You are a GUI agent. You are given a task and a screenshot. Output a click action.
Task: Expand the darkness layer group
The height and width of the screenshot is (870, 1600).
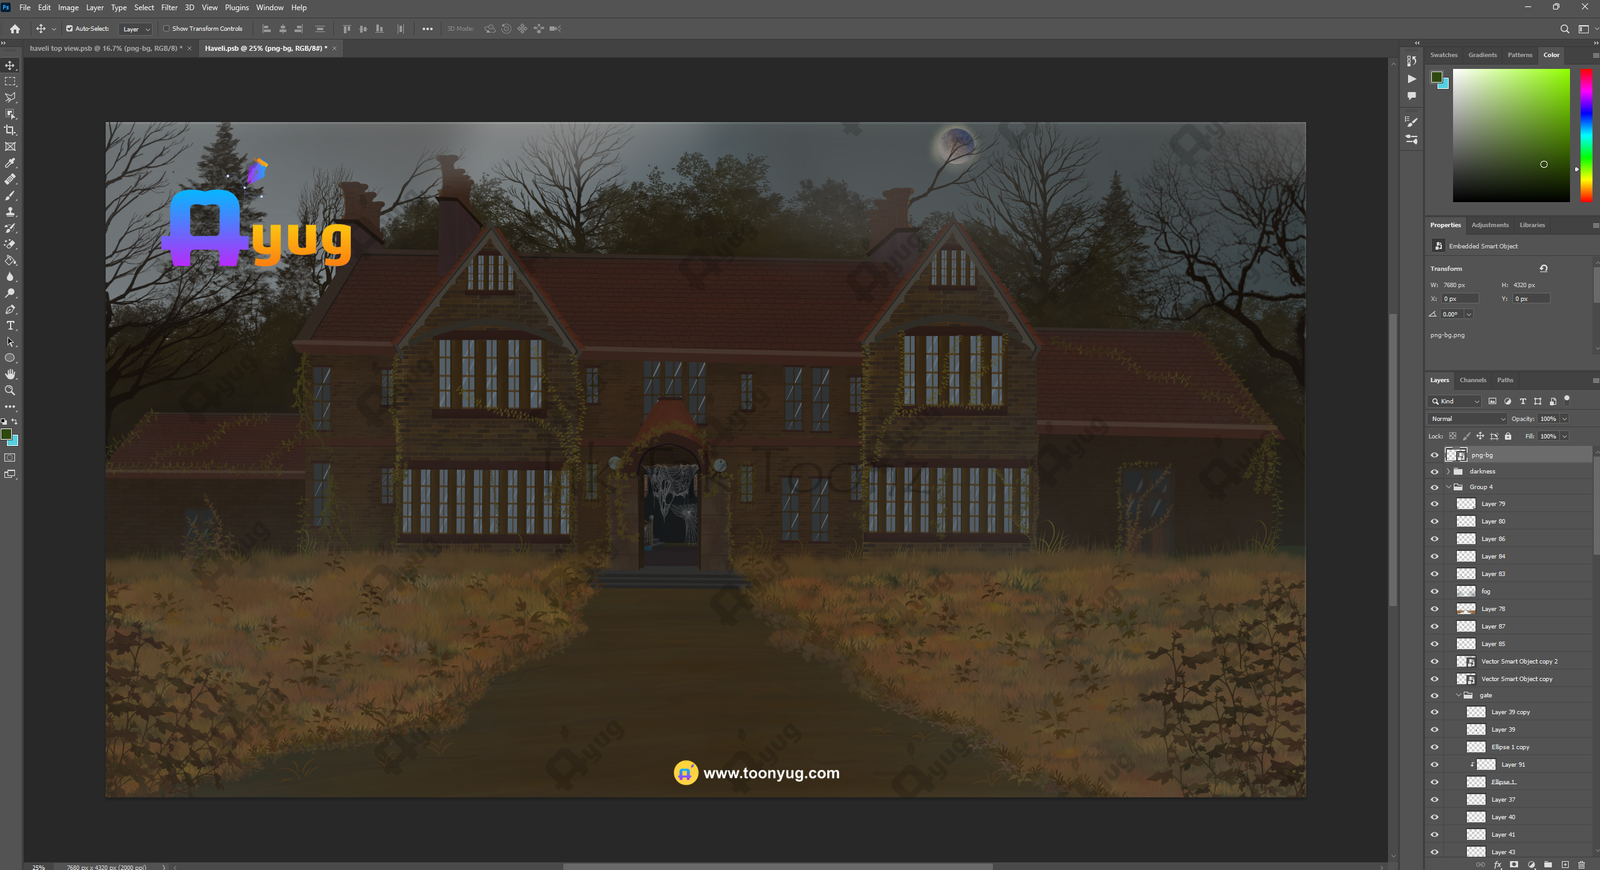[x=1447, y=471]
